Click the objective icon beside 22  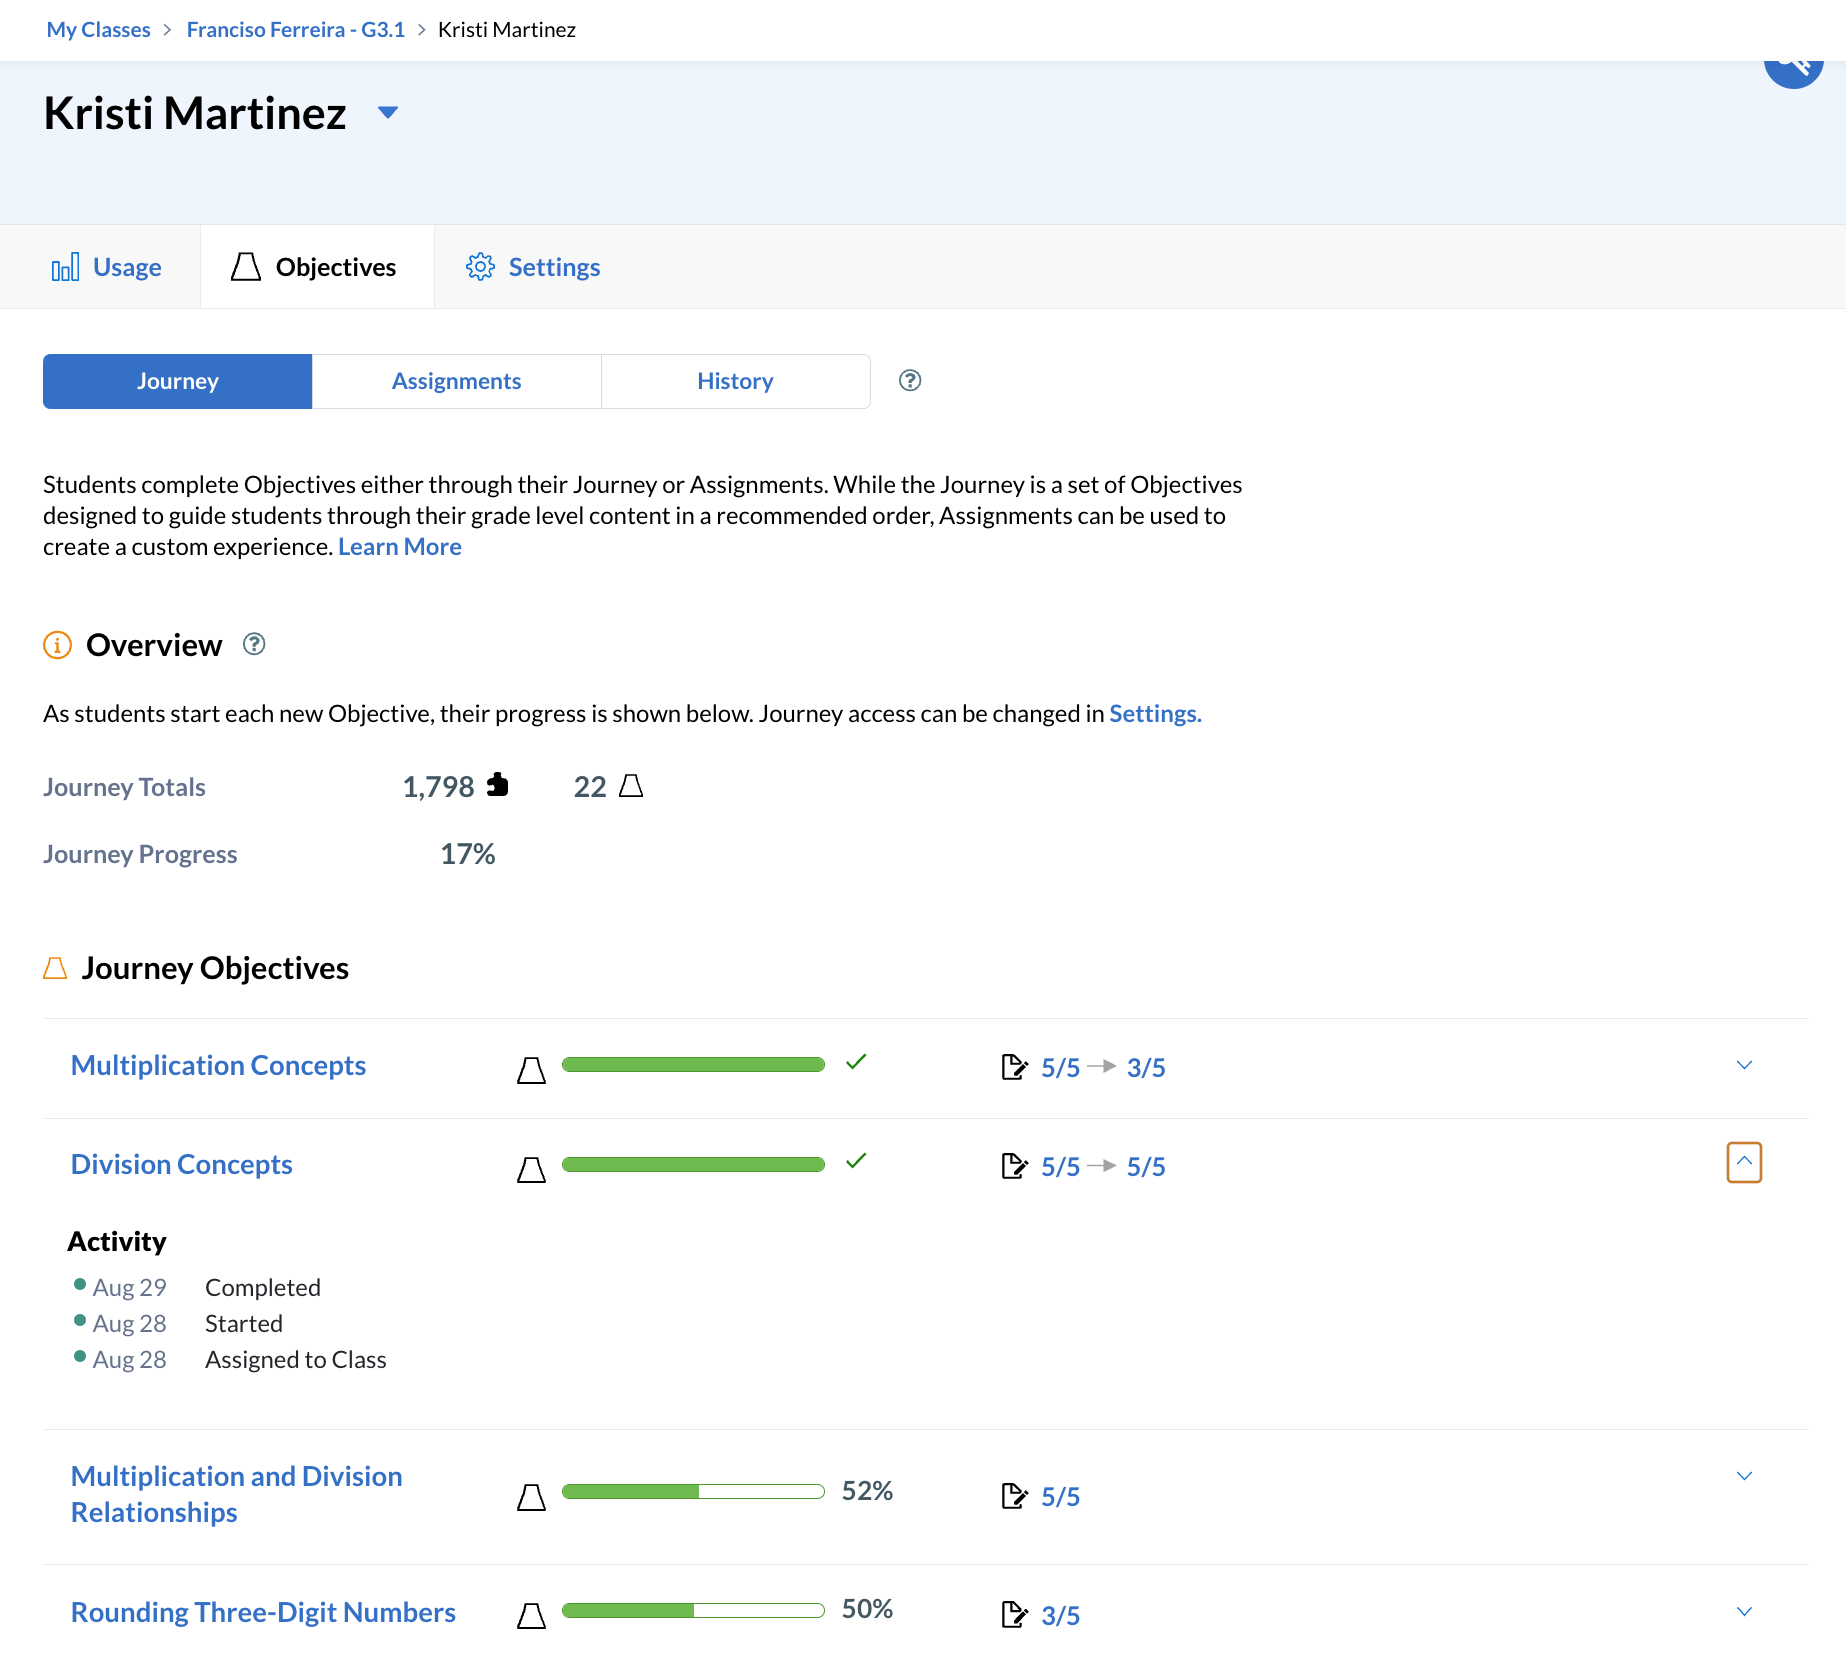[x=631, y=786]
